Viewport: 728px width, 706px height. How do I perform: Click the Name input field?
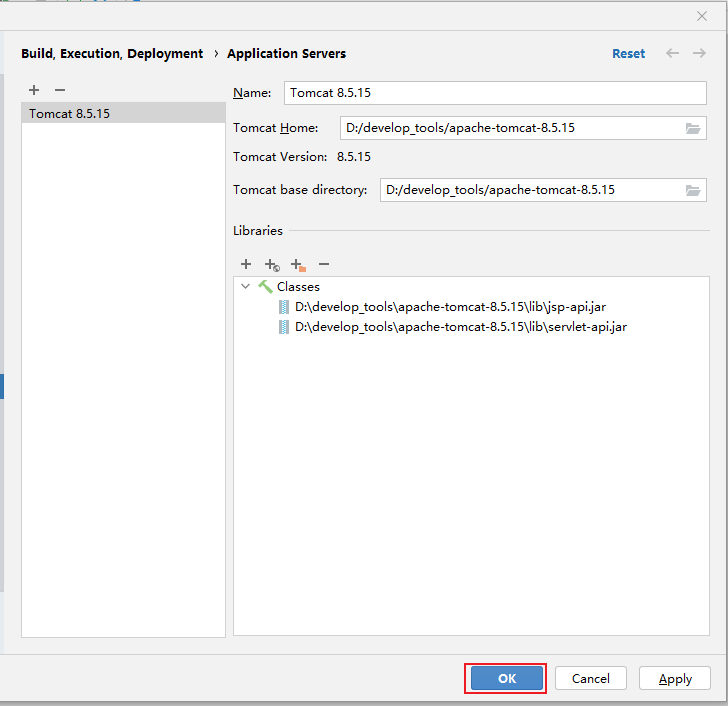tap(495, 93)
